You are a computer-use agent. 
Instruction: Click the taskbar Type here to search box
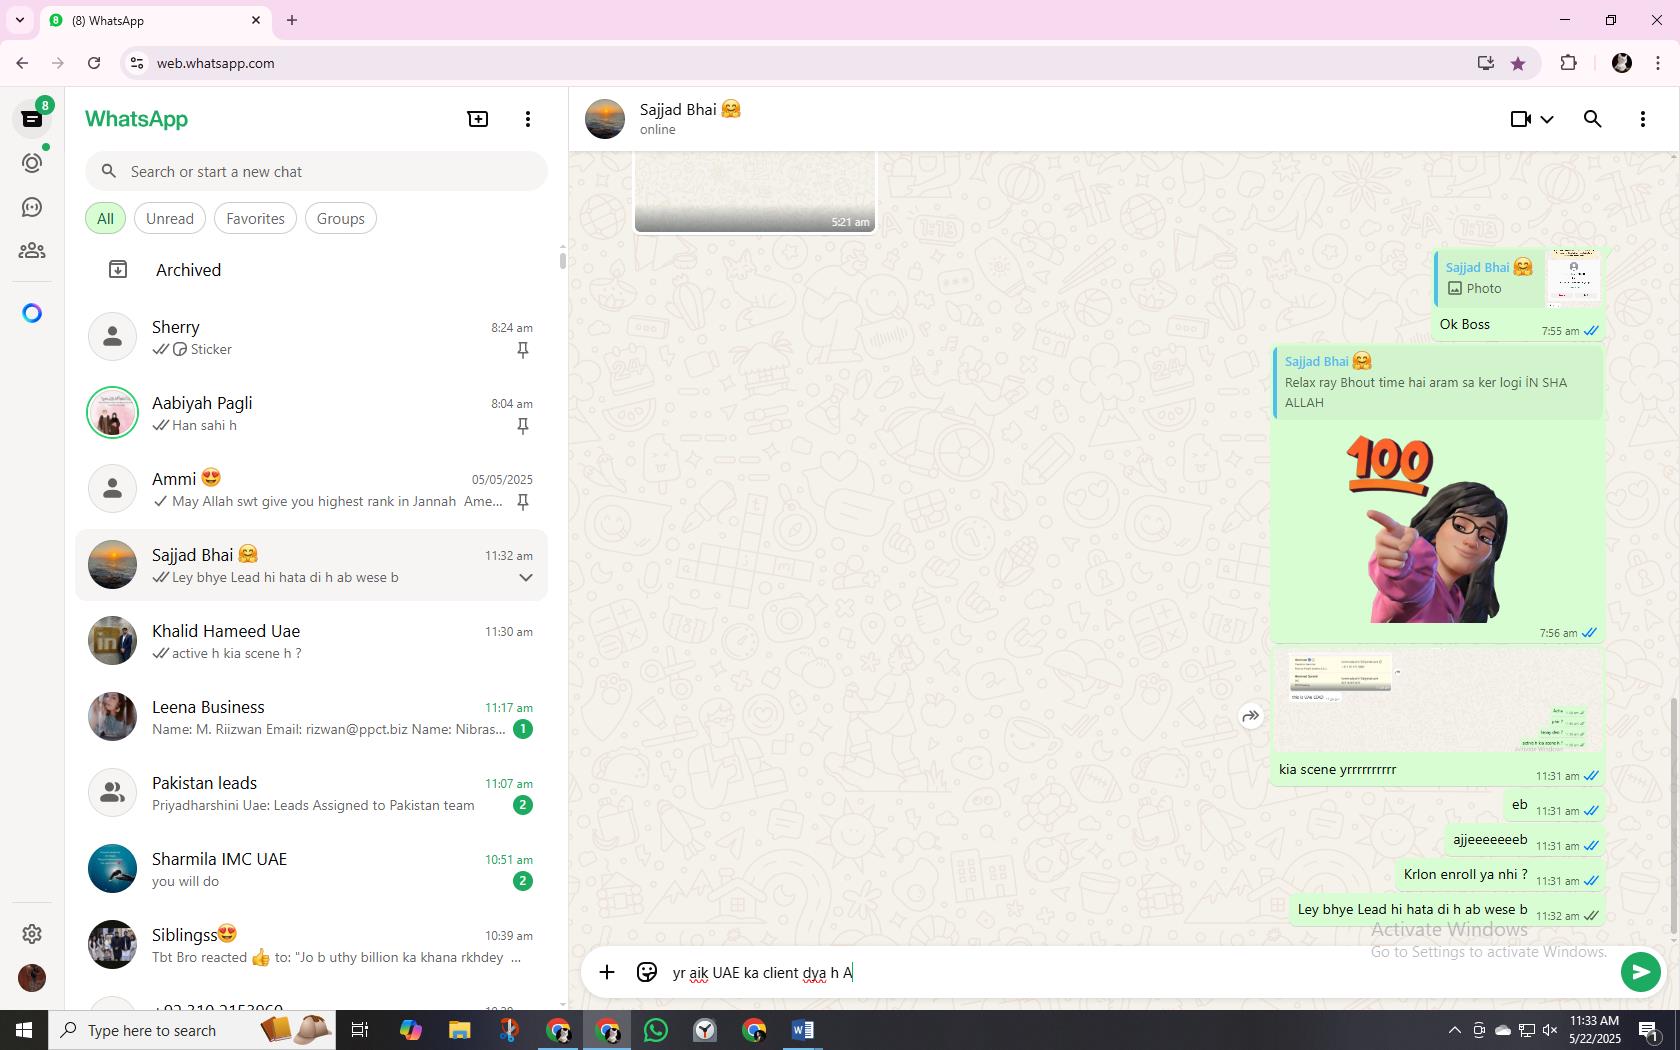pyautogui.click(x=190, y=1030)
